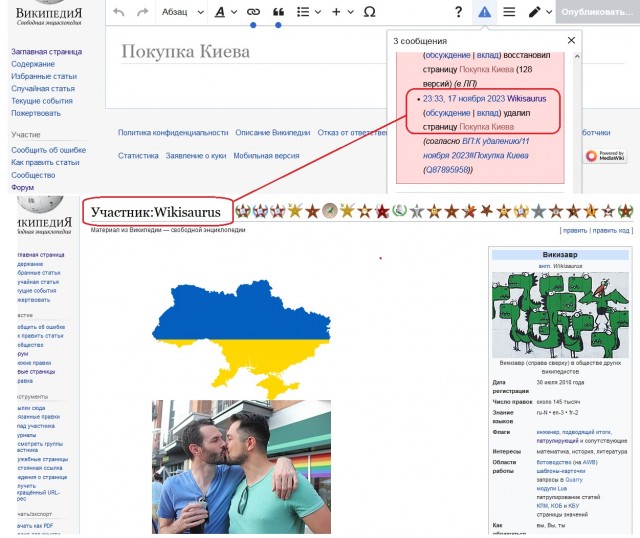The image size is (640, 538).
Task: Open the Заявление о куки footer link
Action: (x=196, y=156)
